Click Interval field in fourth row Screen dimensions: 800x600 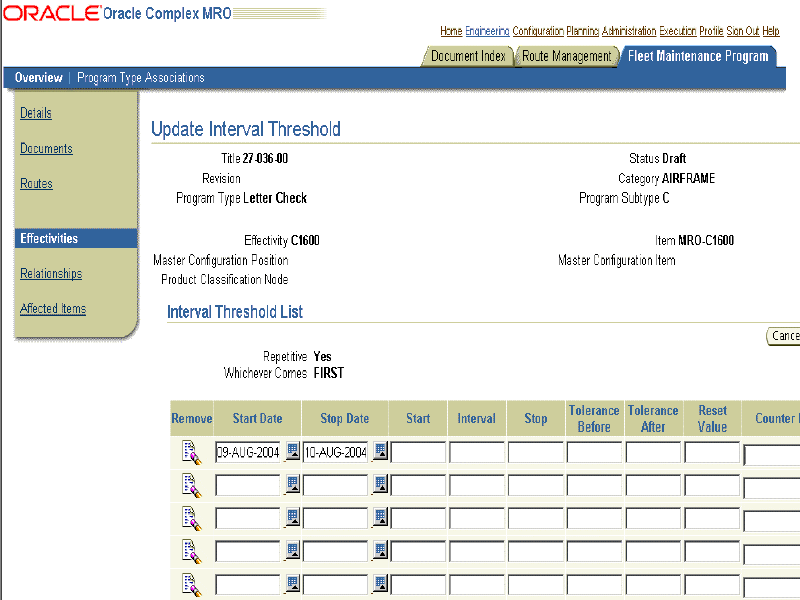coord(477,552)
